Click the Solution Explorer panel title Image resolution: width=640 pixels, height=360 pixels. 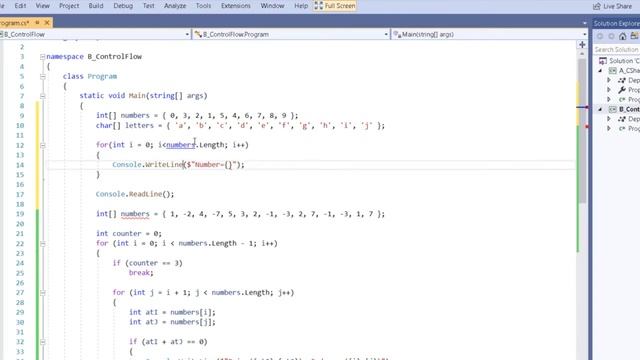pos(616,23)
